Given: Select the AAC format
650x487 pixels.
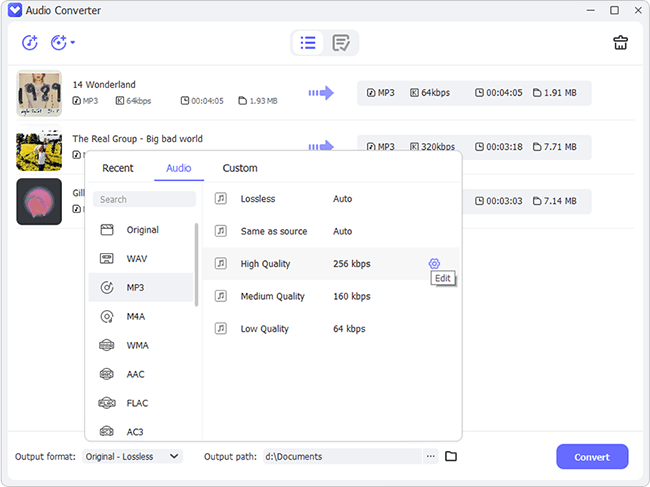Looking at the screenshot, I should [141, 374].
